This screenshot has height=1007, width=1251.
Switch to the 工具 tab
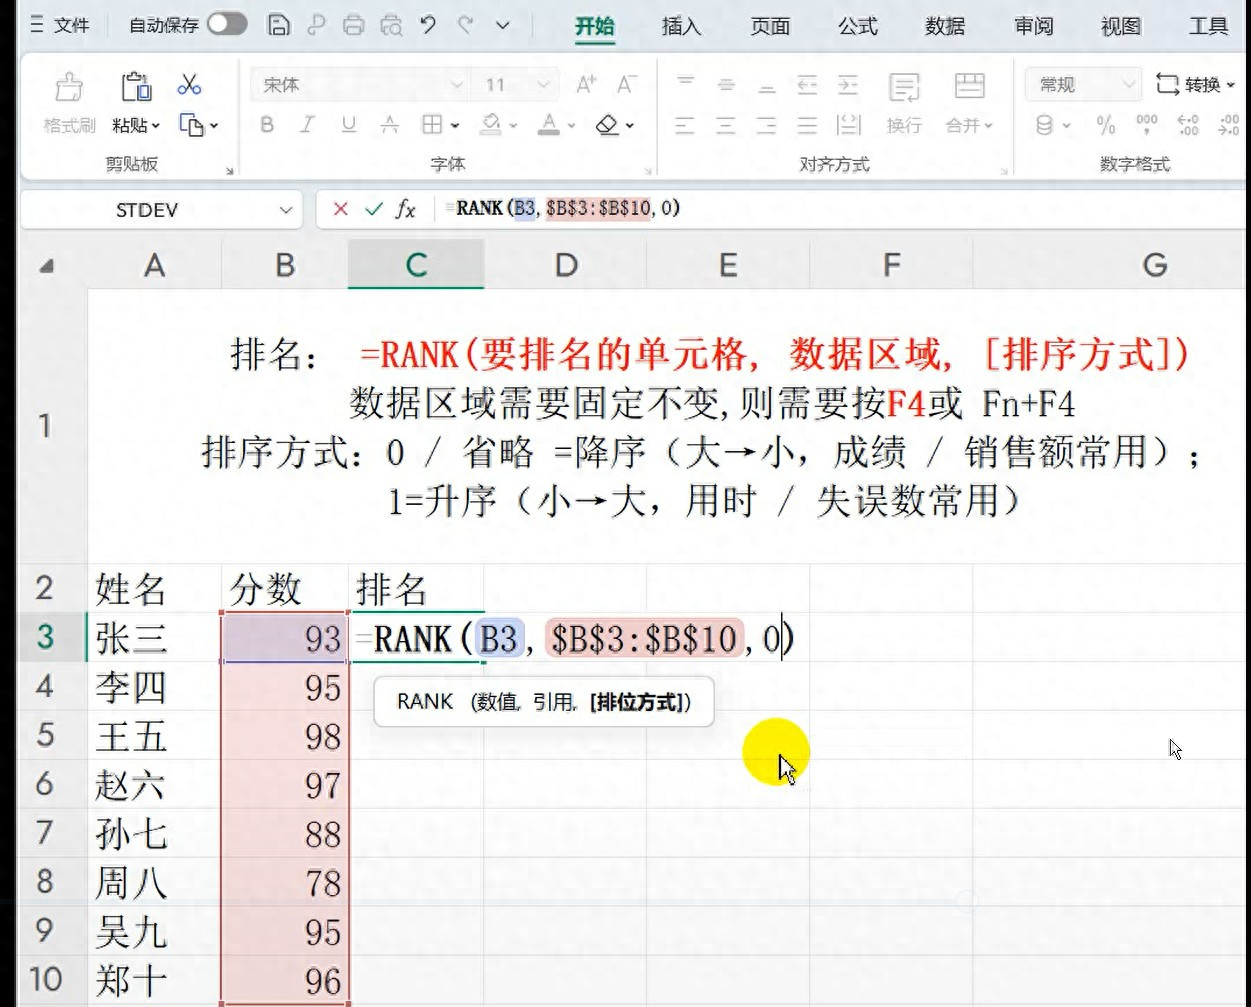pyautogui.click(x=1208, y=26)
